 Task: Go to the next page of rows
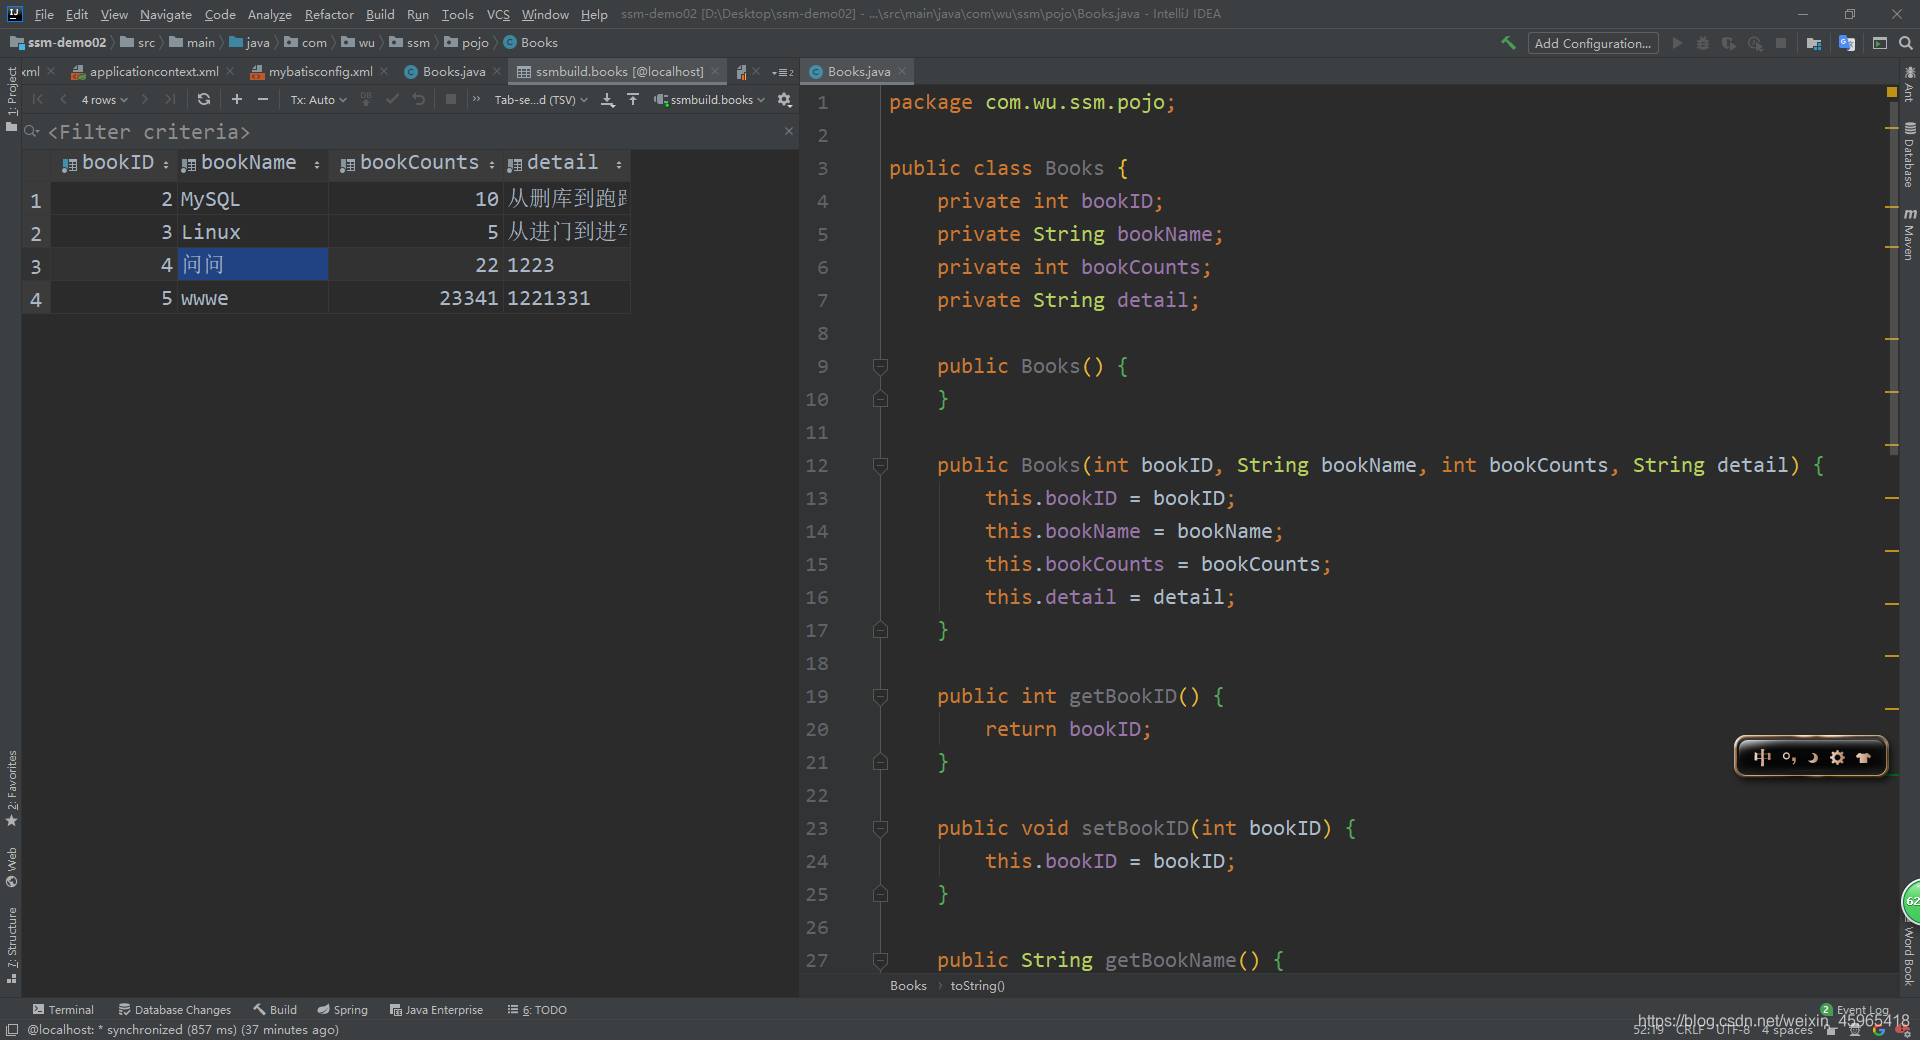pos(145,99)
